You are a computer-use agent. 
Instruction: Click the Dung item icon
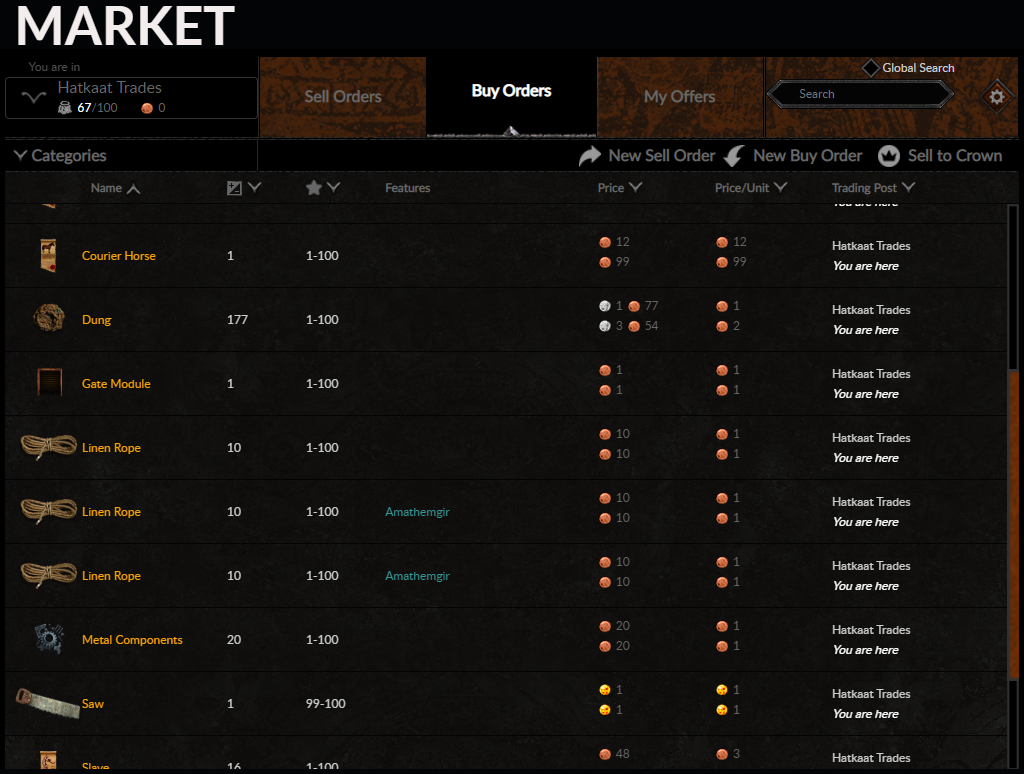[x=49, y=318]
